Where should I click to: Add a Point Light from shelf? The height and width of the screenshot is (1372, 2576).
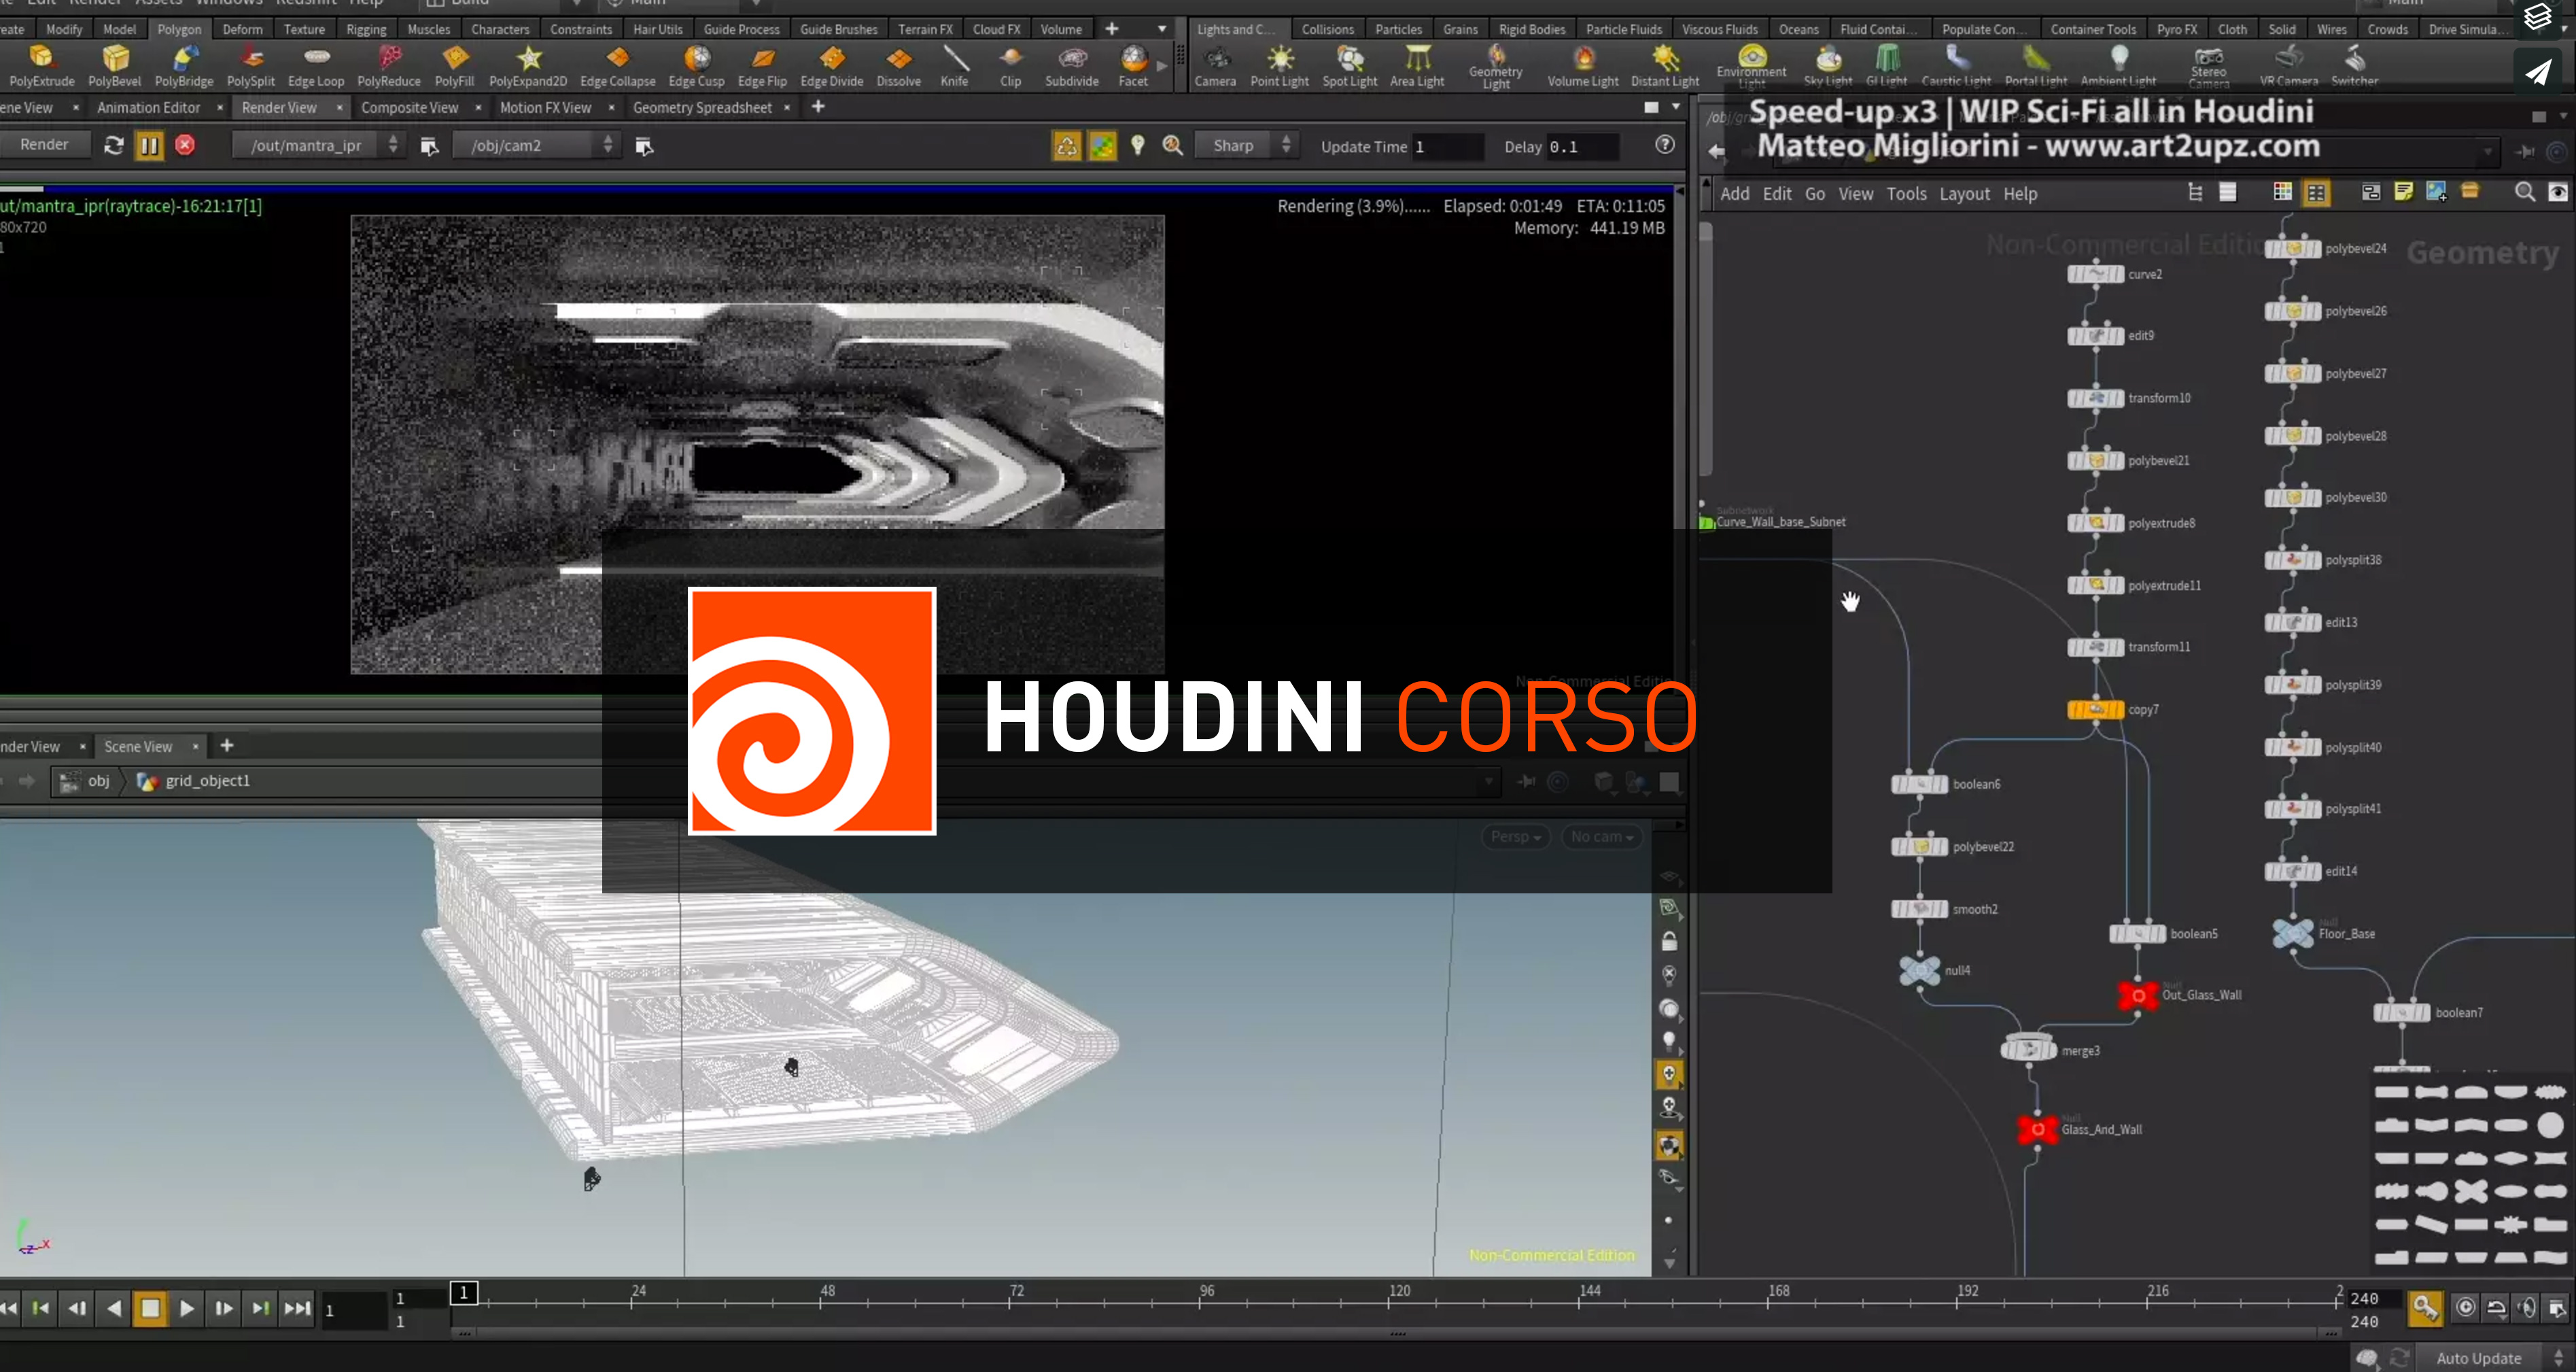click(1279, 66)
